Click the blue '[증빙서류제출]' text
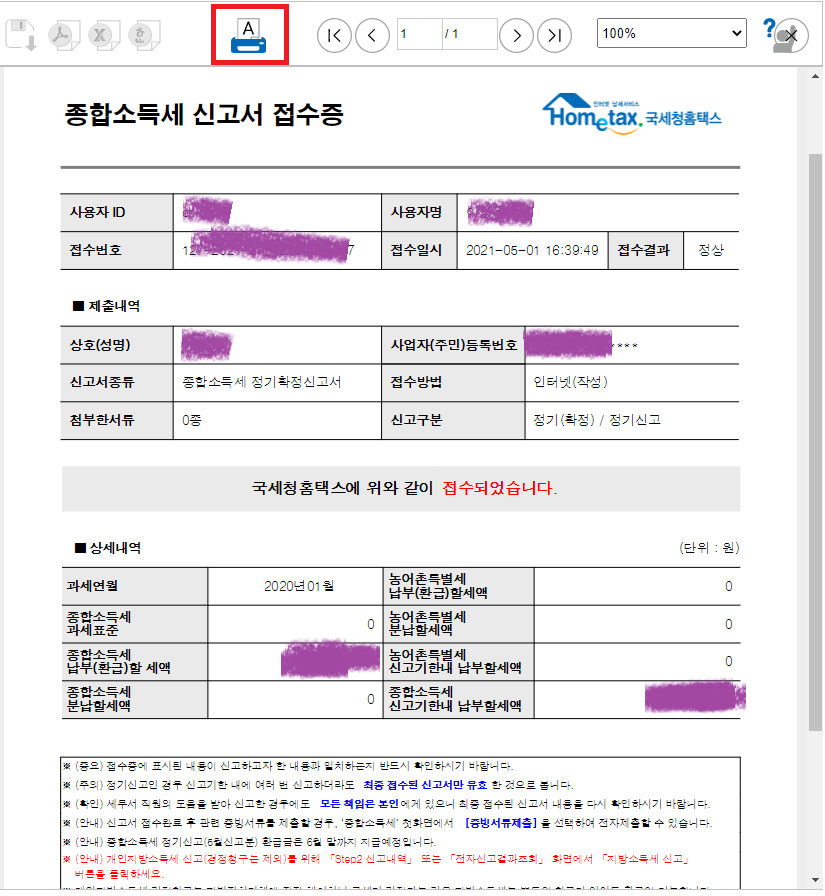The image size is (825, 896). tap(501, 823)
